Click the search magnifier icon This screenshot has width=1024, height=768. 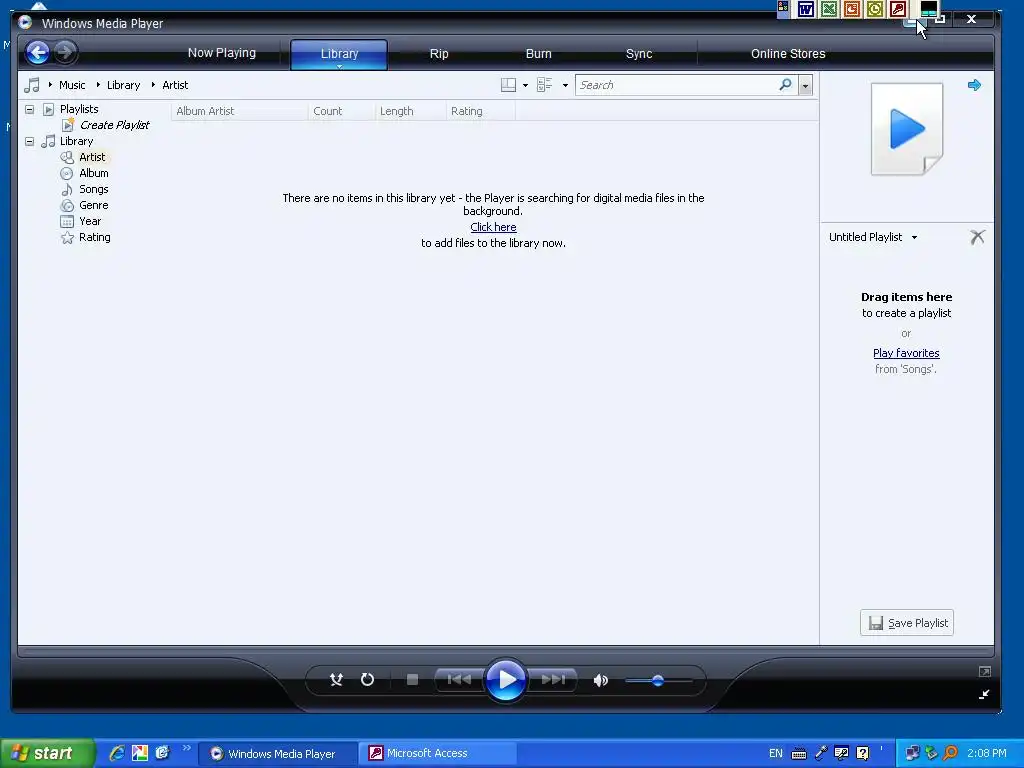click(x=786, y=84)
